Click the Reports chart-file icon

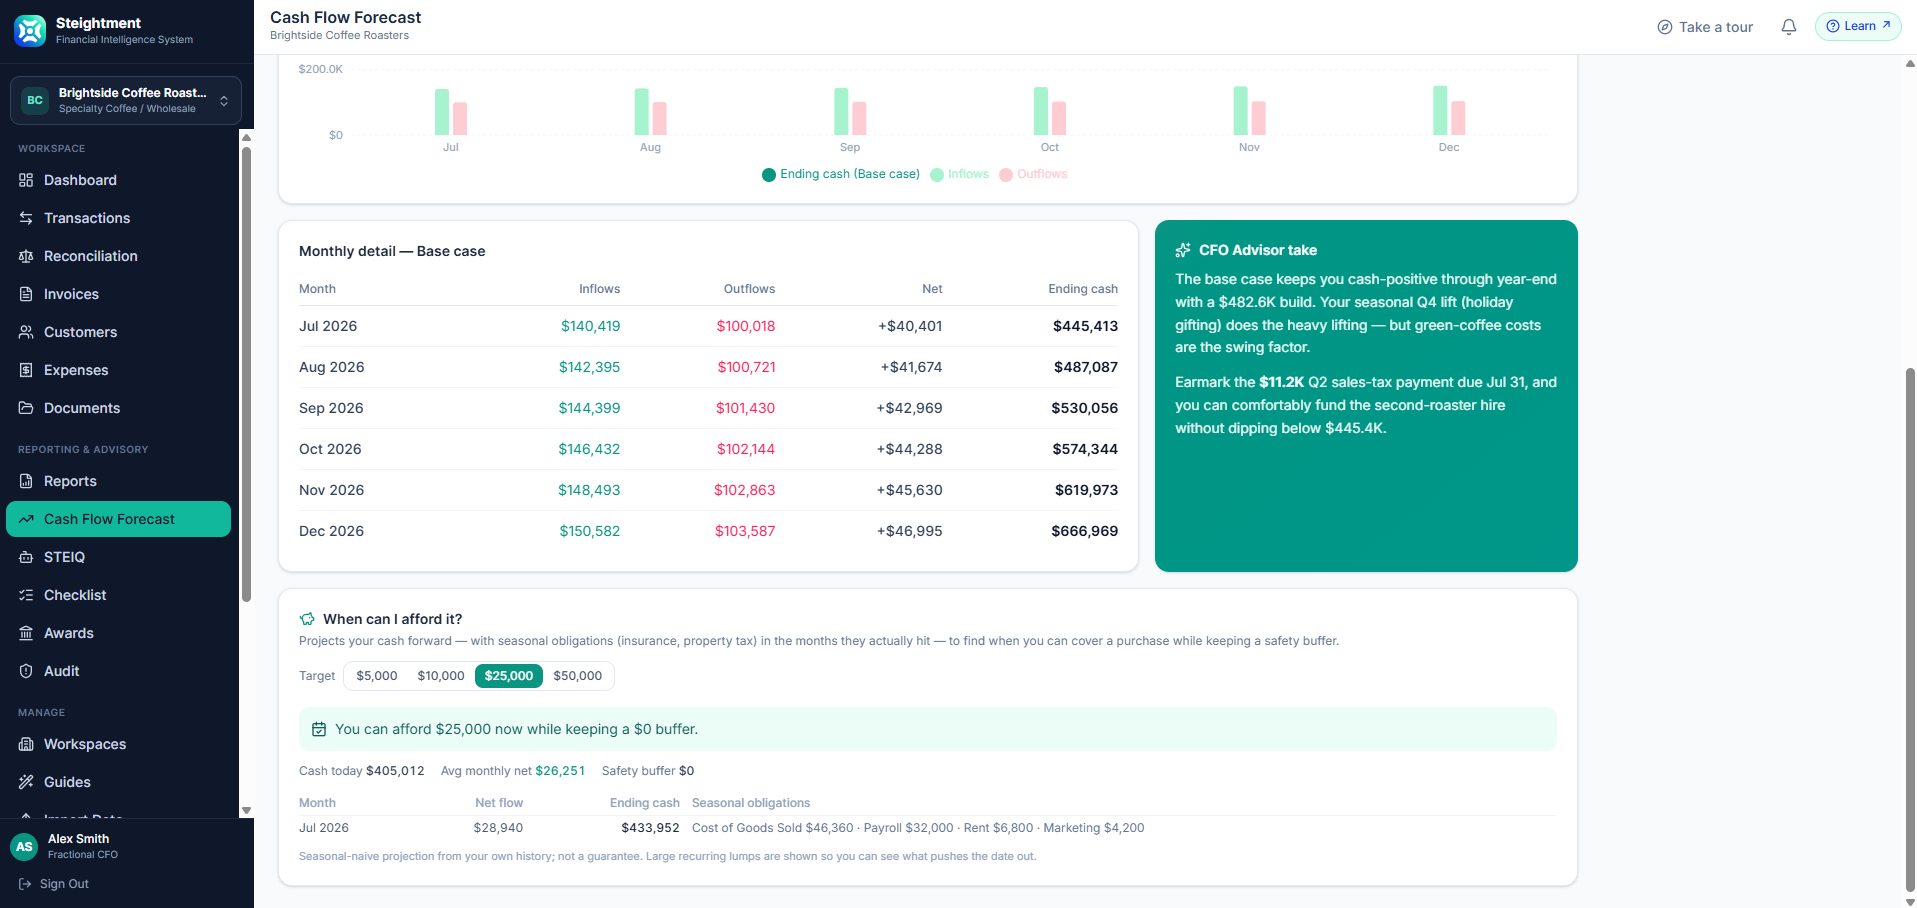pyautogui.click(x=26, y=481)
